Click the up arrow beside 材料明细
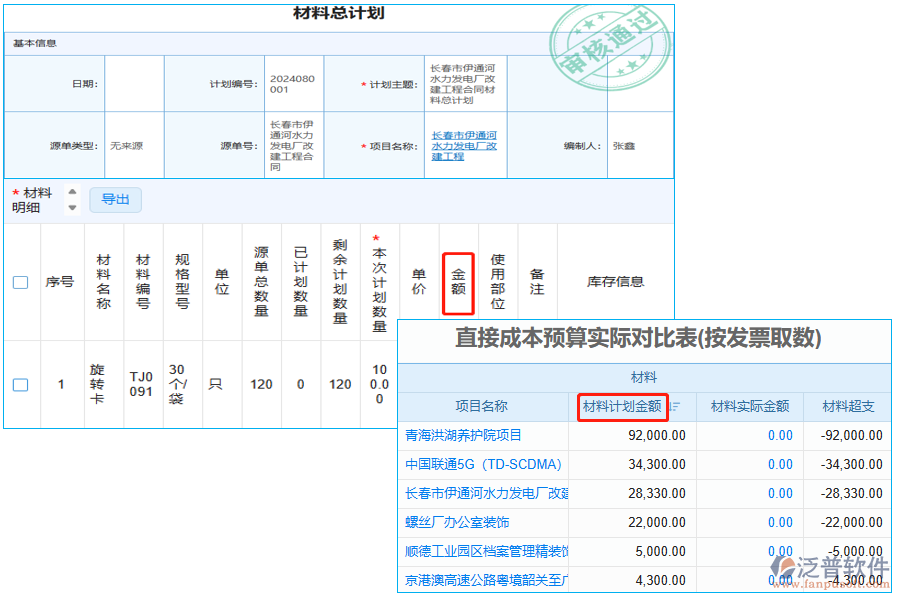Viewport: 900px width, 600px height. [x=71, y=192]
